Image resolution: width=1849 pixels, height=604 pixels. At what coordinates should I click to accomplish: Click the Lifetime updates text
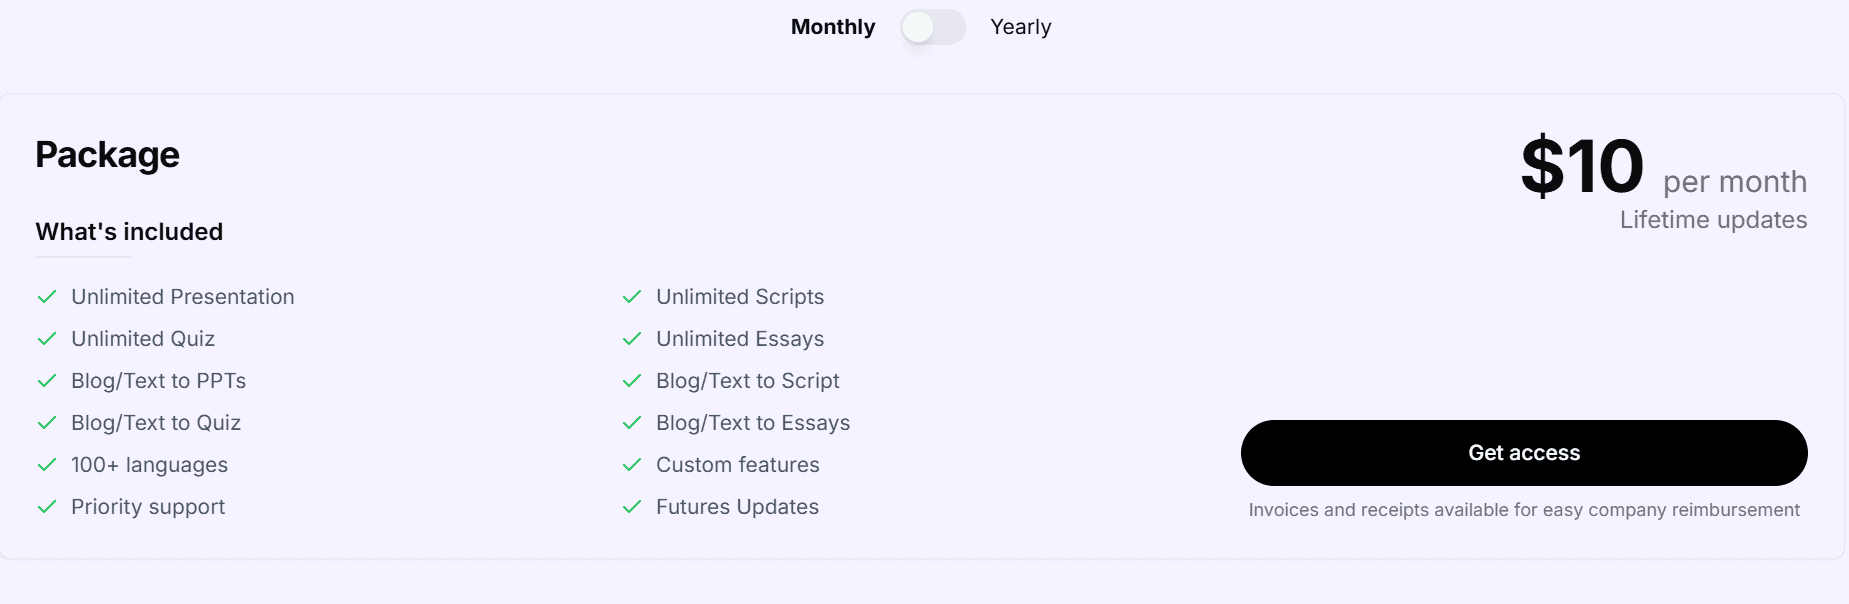pyautogui.click(x=1712, y=220)
